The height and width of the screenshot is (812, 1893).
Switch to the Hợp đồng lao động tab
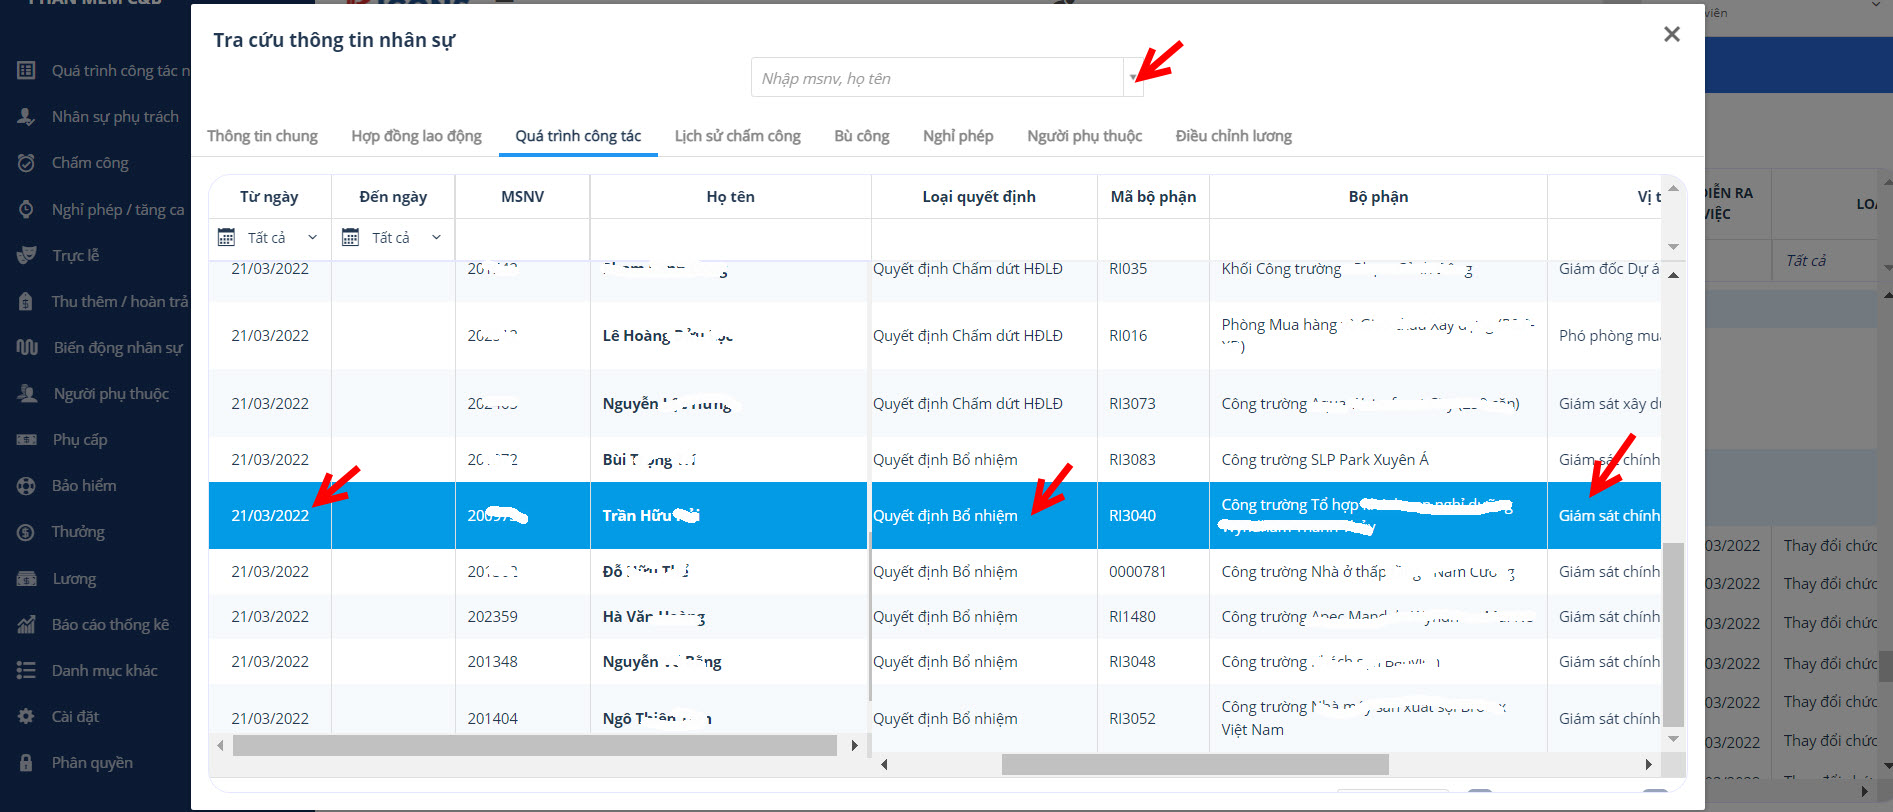coord(416,136)
